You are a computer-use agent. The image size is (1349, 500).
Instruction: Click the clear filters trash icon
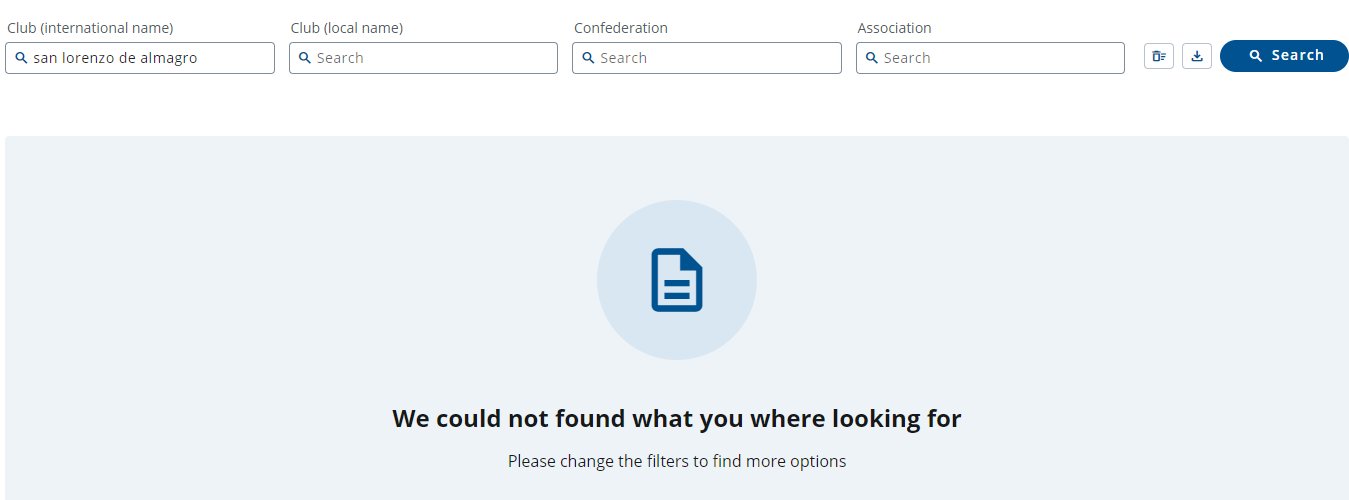click(1158, 56)
